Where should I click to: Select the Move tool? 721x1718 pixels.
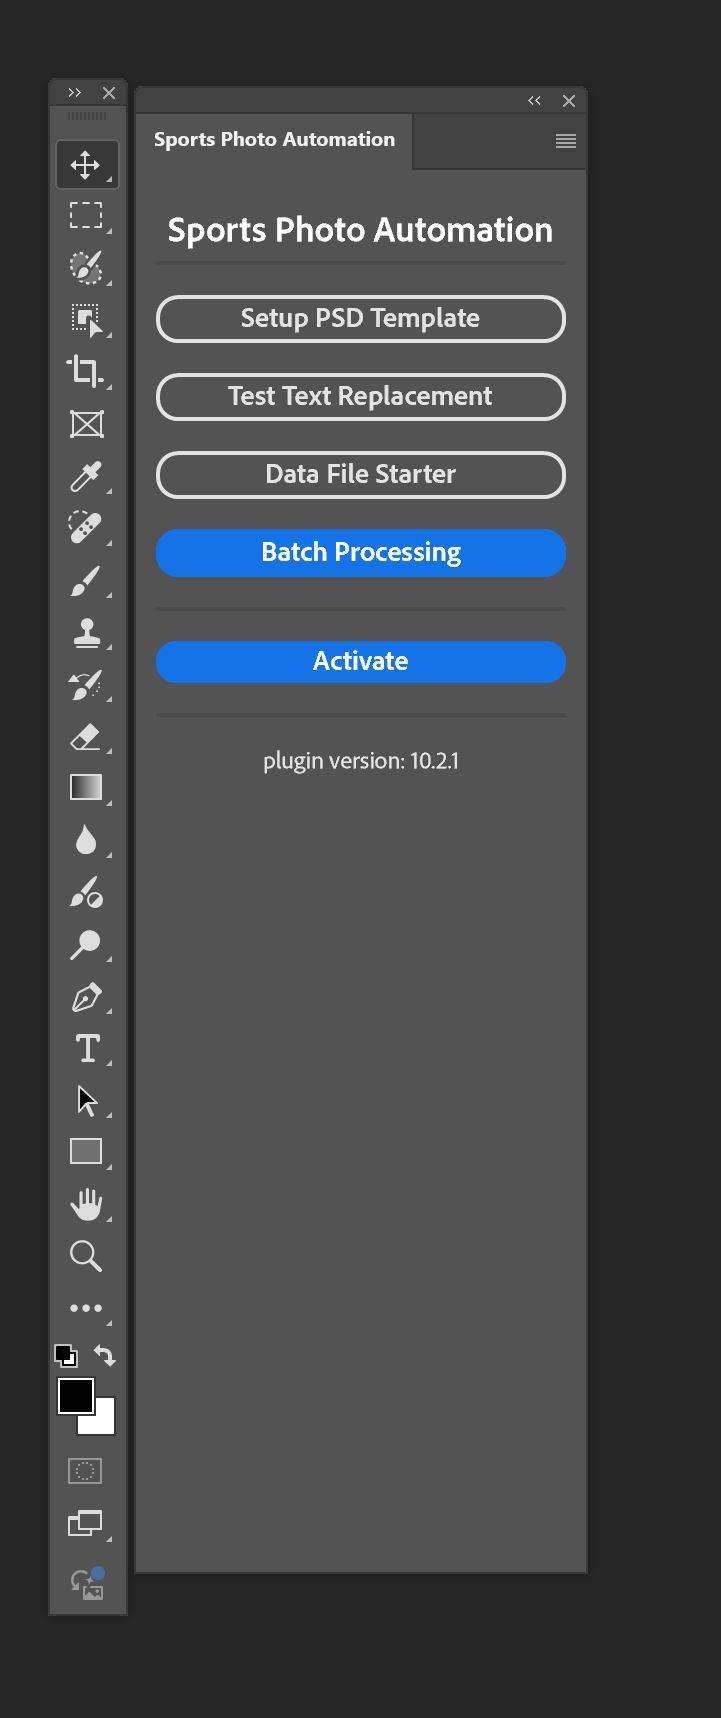pyautogui.click(x=86, y=165)
